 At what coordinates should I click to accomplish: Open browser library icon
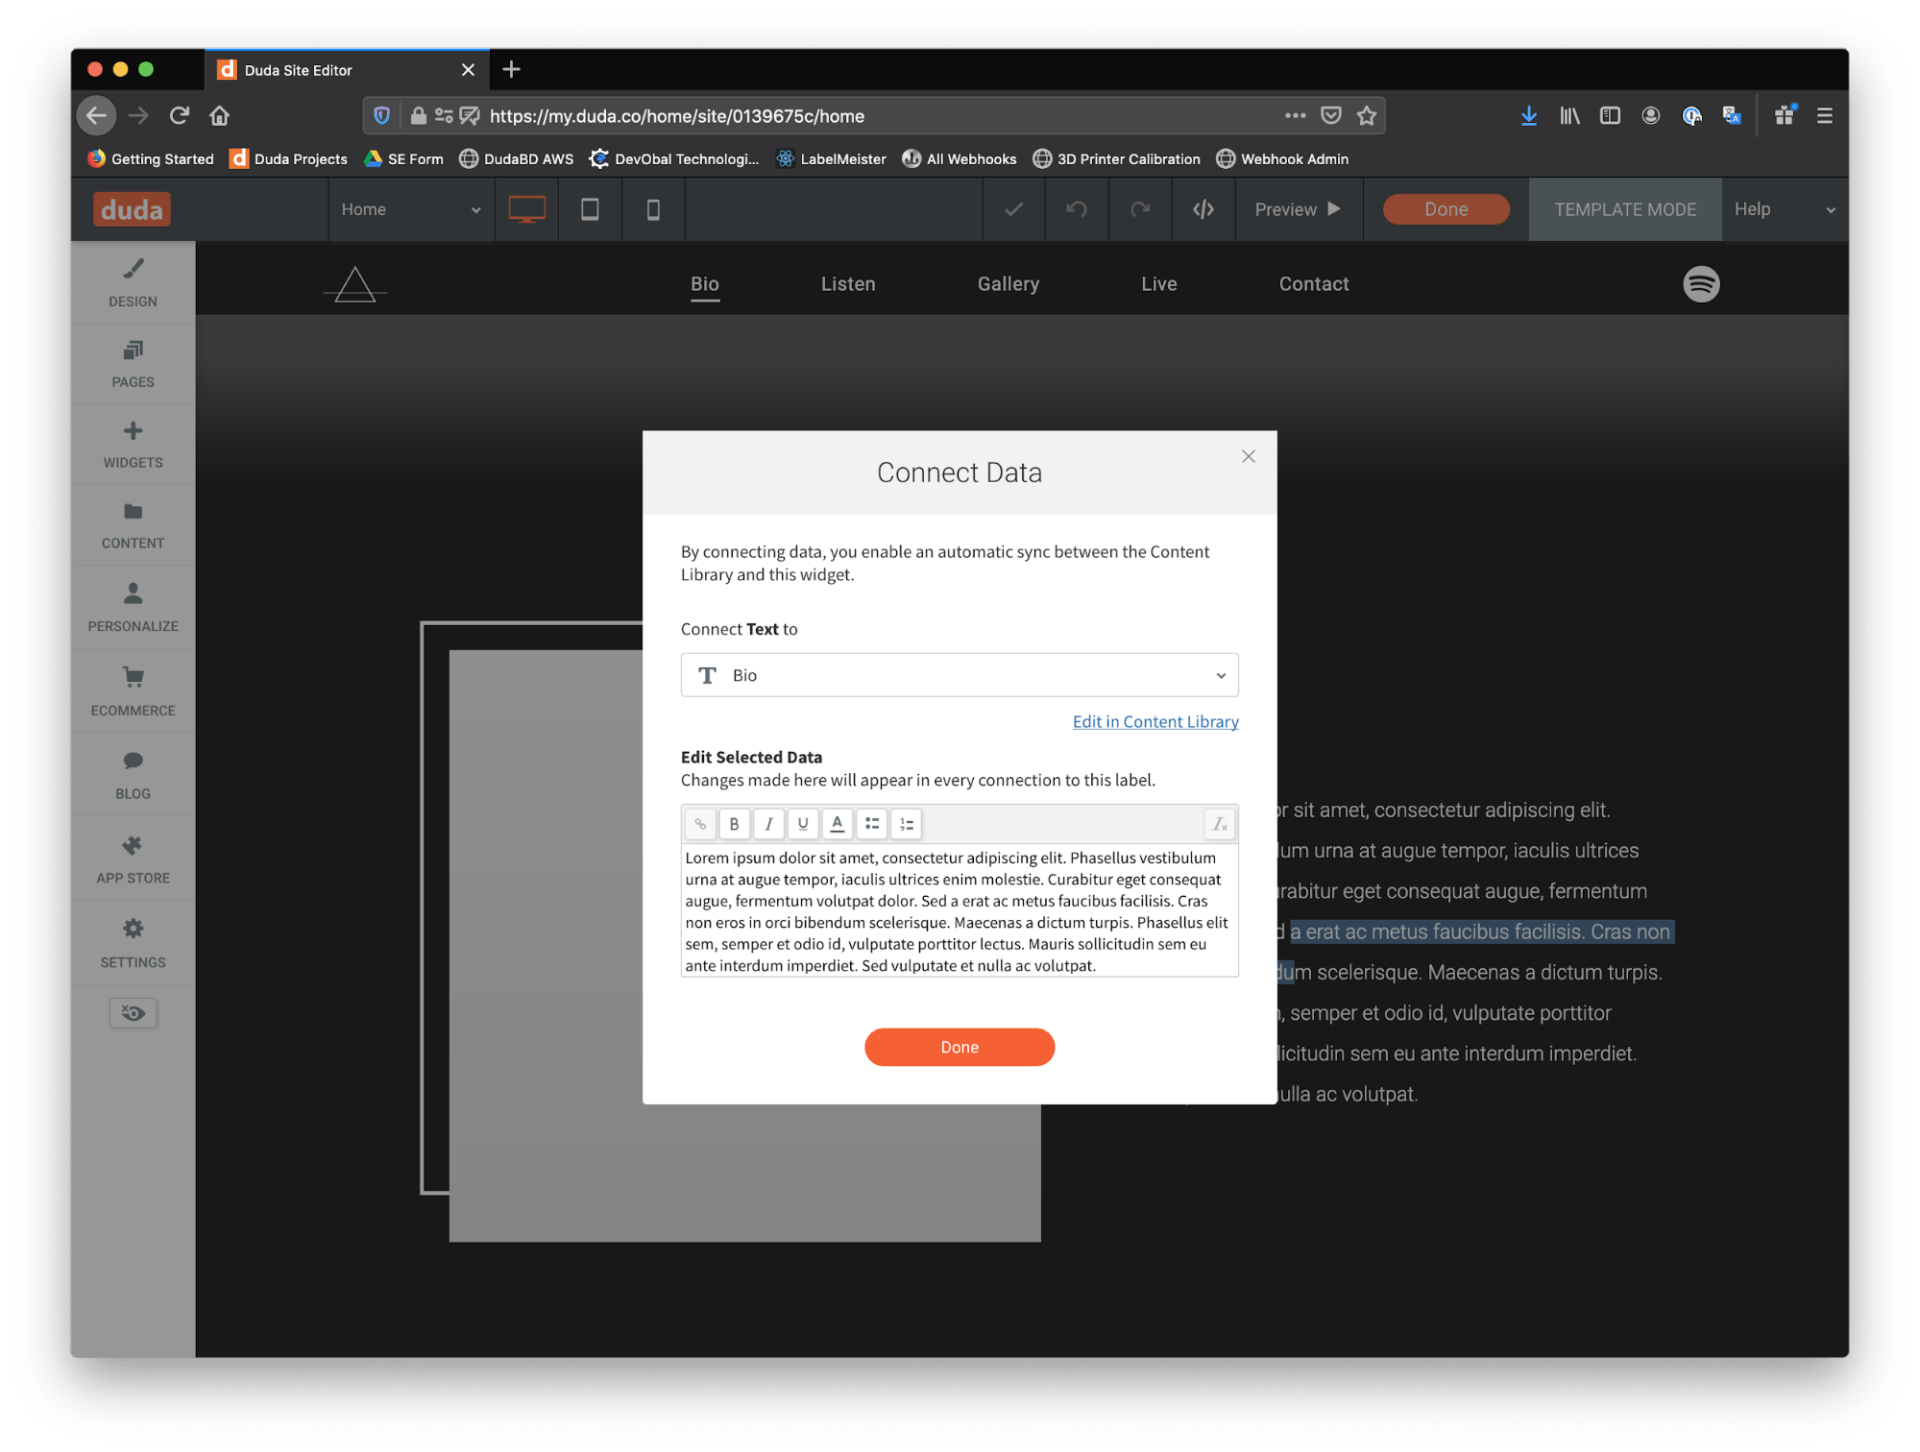click(x=1569, y=116)
